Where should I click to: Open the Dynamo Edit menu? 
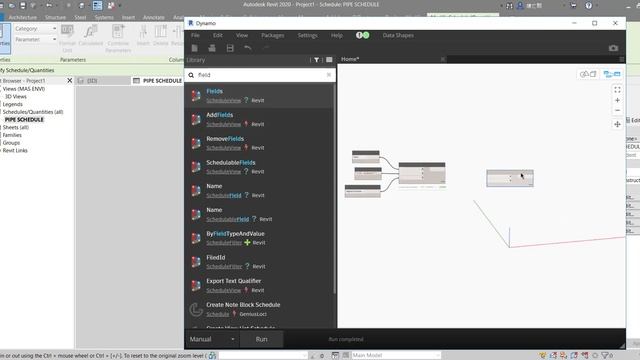coord(218,36)
